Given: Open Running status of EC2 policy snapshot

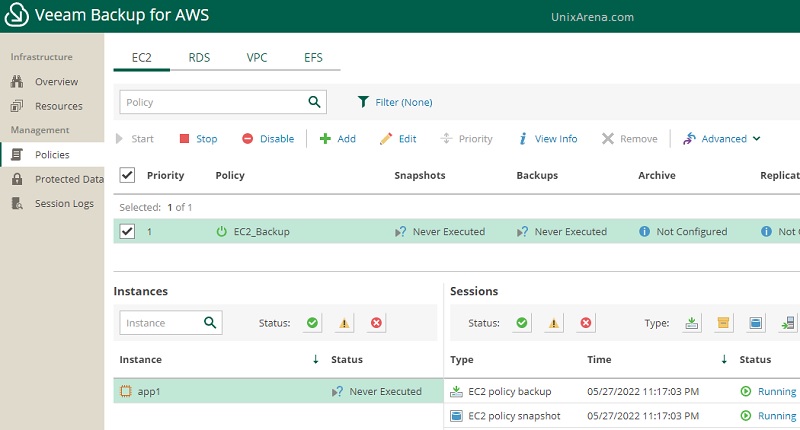Looking at the screenshot, I should tap(777, 416).
